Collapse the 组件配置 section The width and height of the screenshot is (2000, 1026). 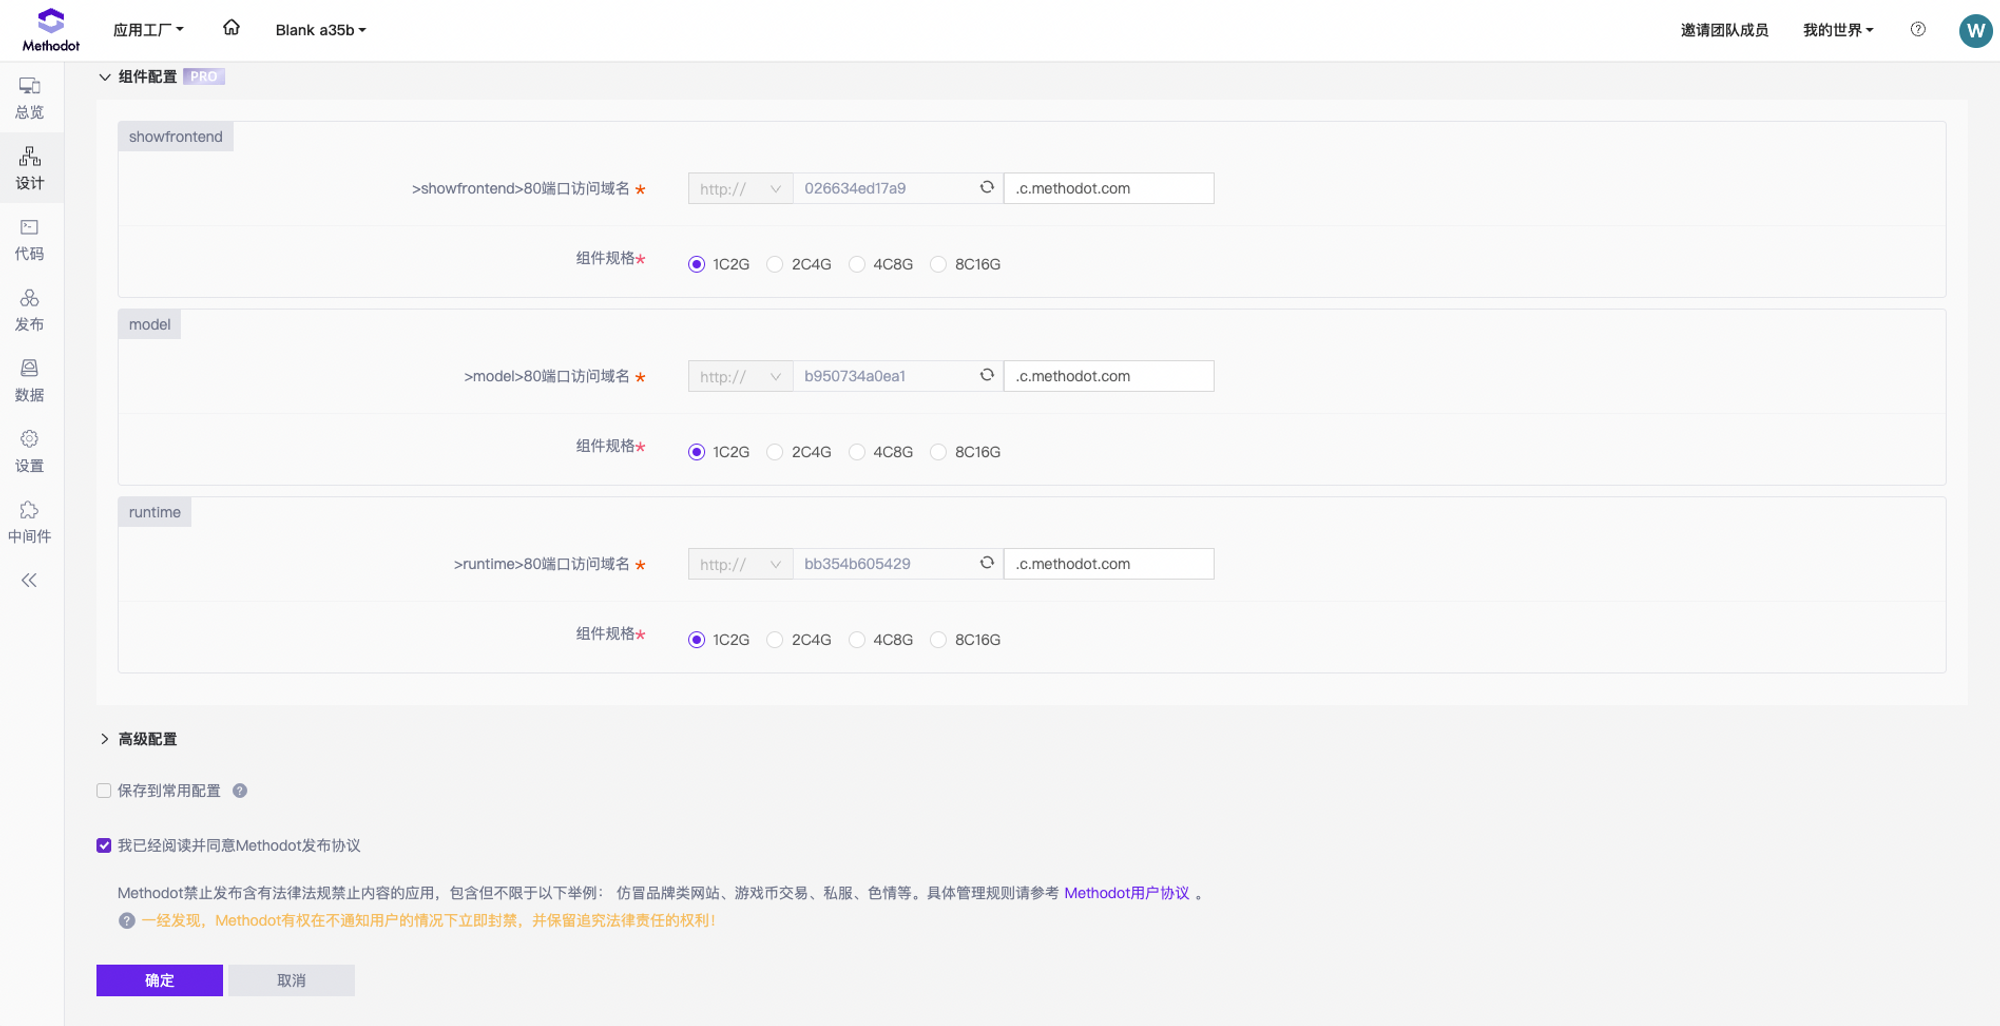tap(105, 77)
